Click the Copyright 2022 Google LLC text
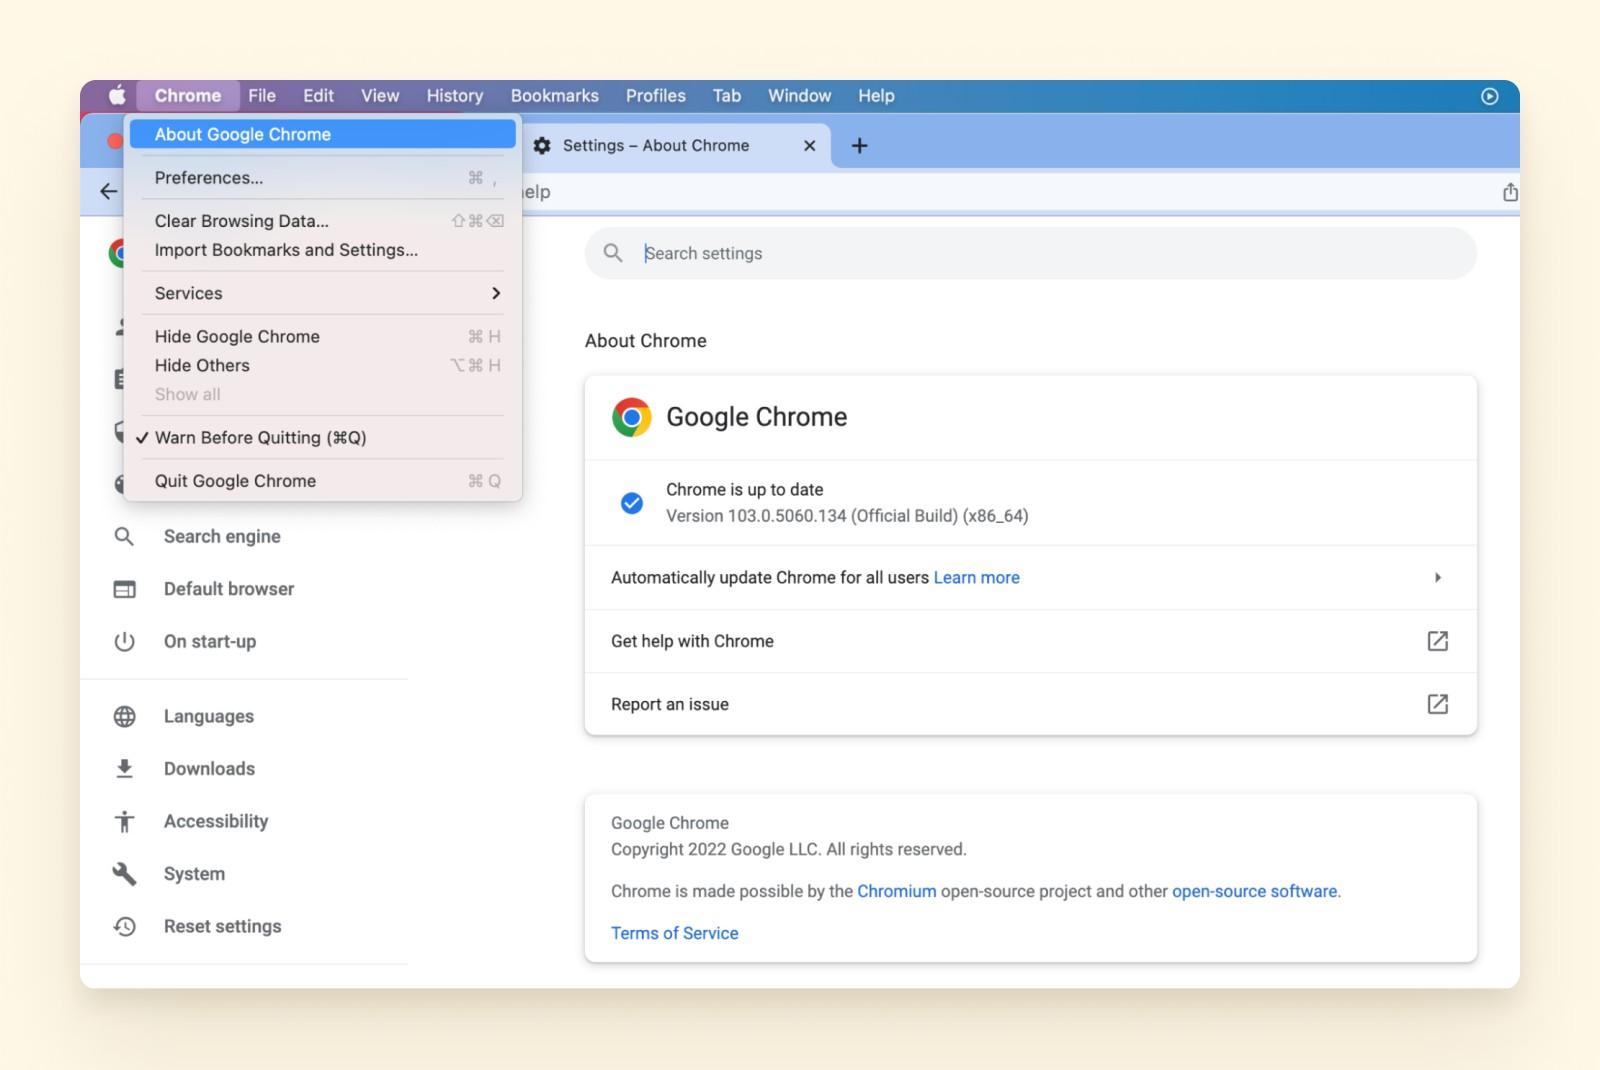Image resolution: width=1600 pixels, height=1070 pixels. tap(789, 849)
